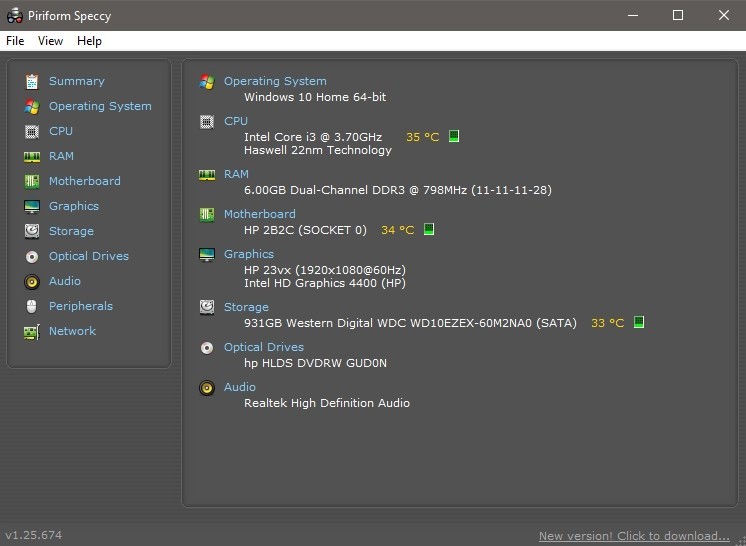Select Summary in the sidebar
746x546 pixels.
pyautogui.click(x=77, y=81)
